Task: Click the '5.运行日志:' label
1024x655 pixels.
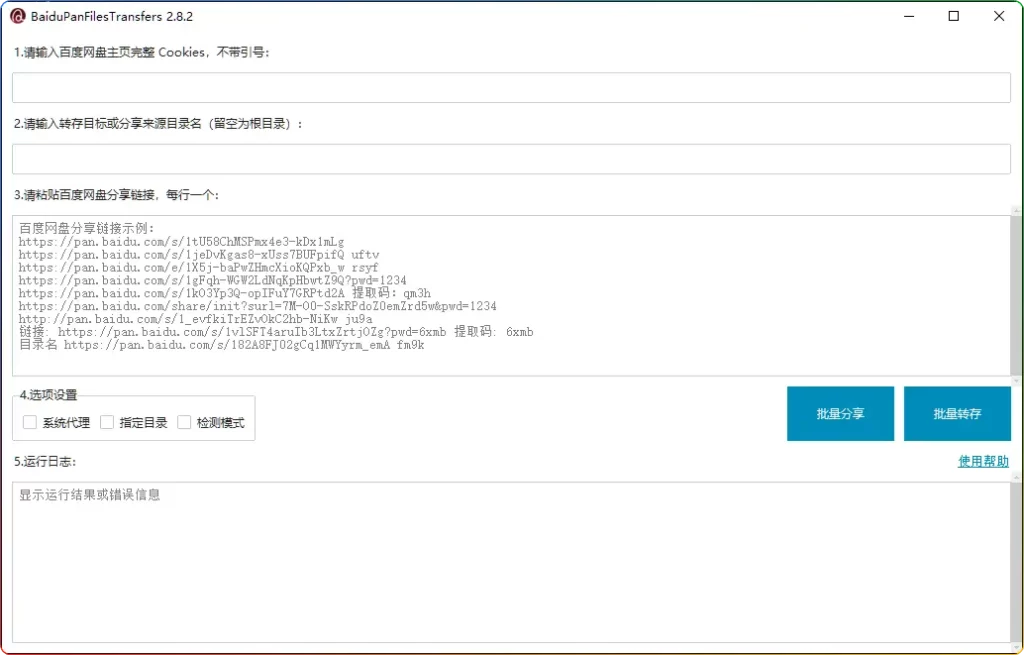Action: click(x=45, y=462)
